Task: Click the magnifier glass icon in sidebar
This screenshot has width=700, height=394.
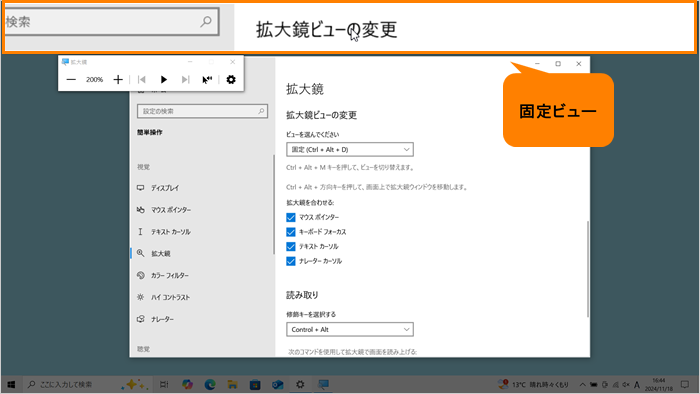Action: [141, 253]
